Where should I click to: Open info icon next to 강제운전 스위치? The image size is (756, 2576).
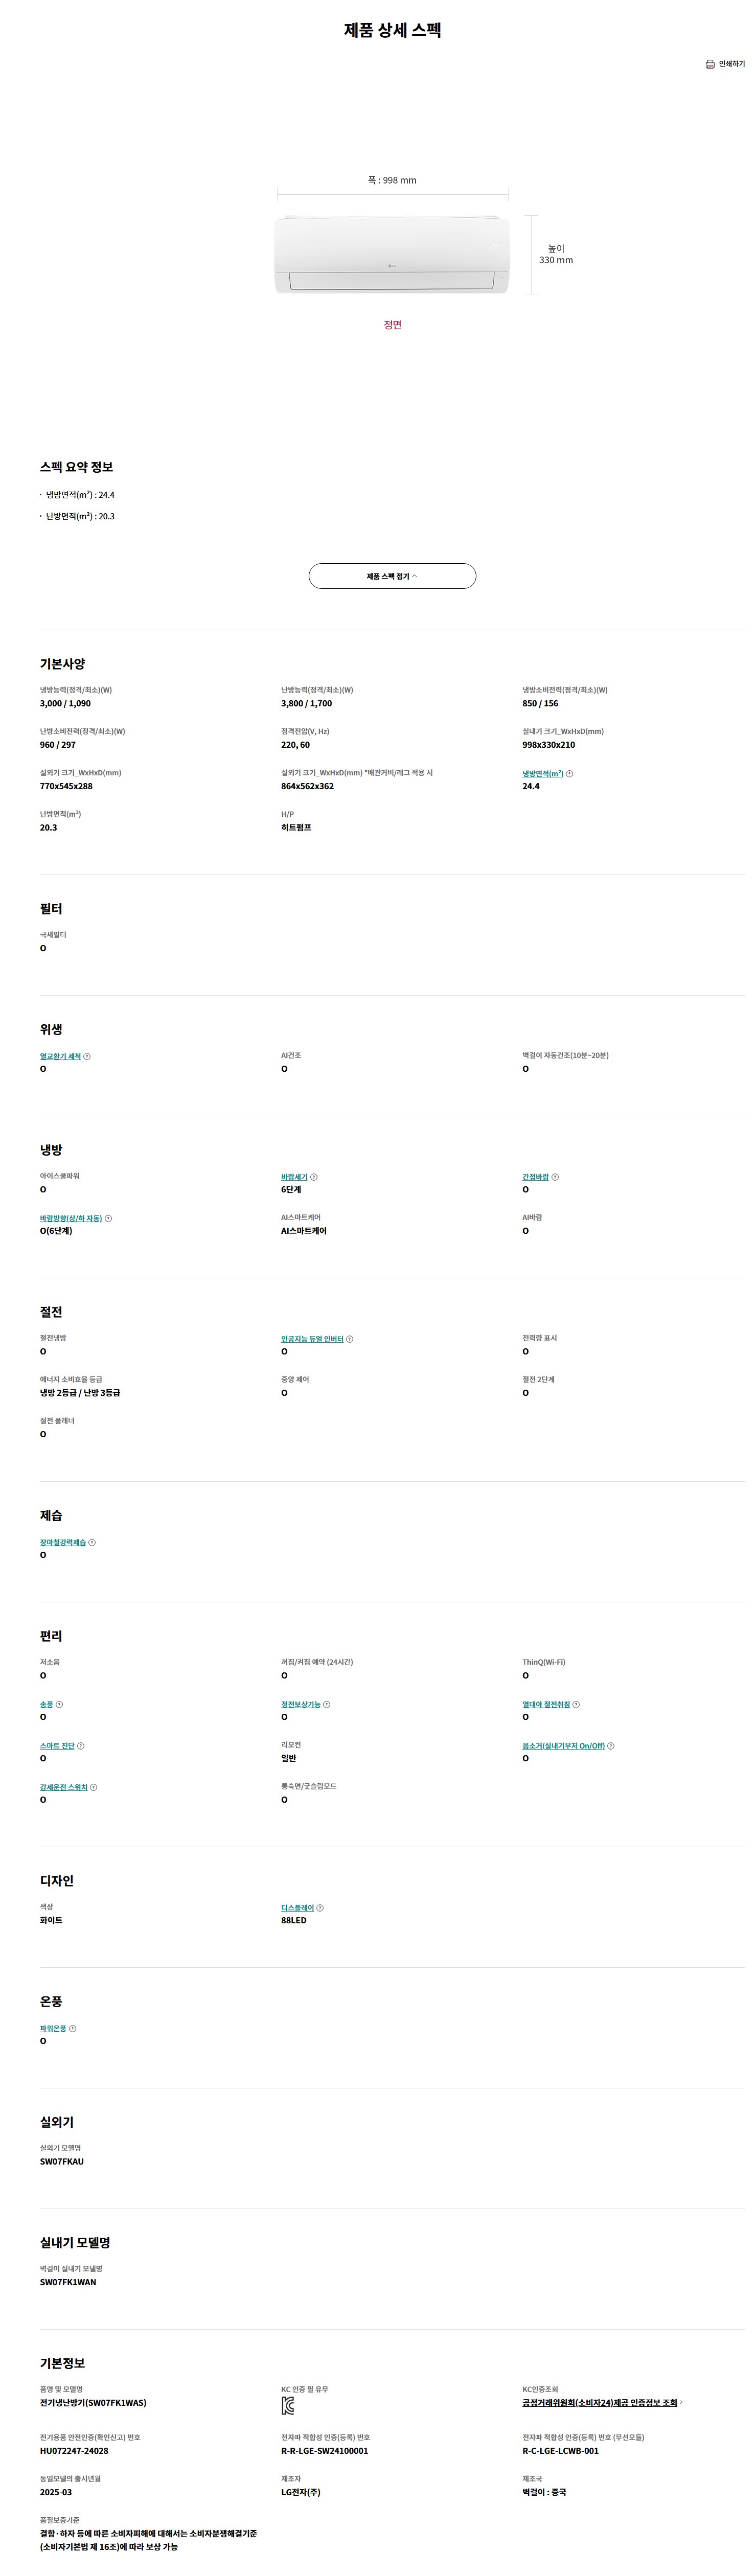(x=94, y=1787)
